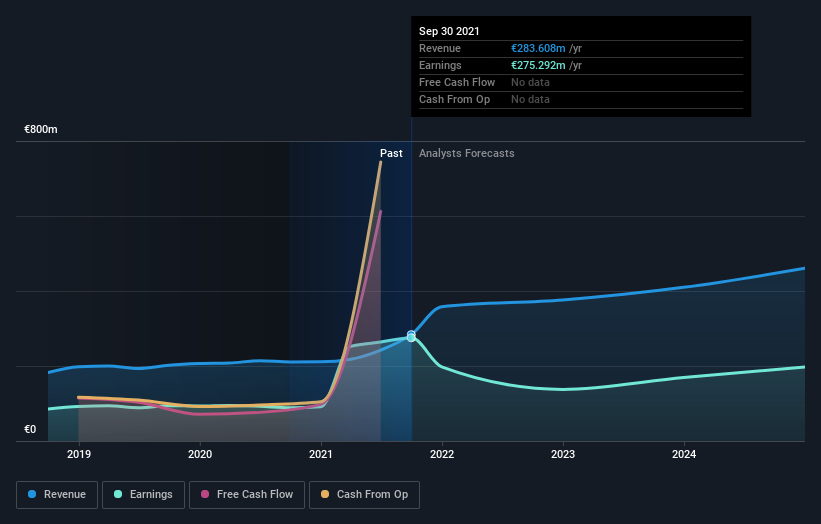Click the teal Earnings legend dot
The image size is (821, 524).
pyautogui.click(x=118, y=494)
